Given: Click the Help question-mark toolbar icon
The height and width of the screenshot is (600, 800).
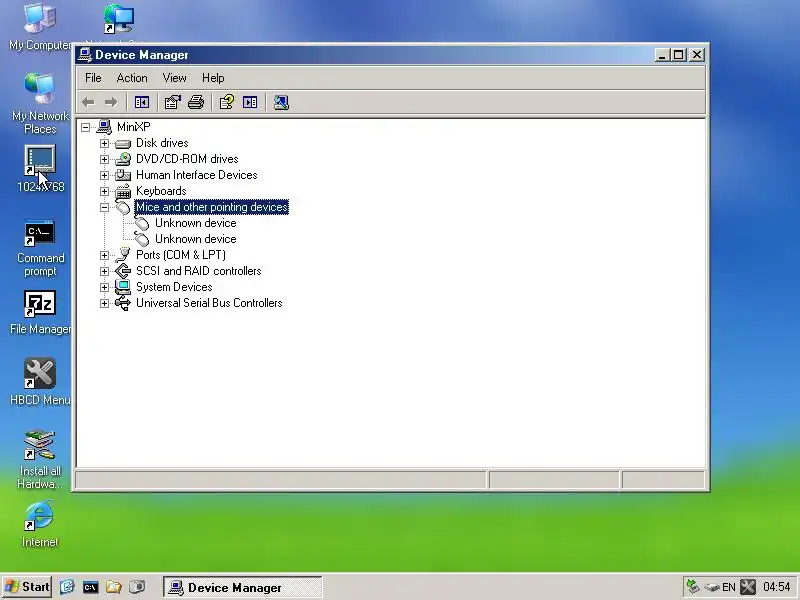Looking at the screenshot, I should 227,103.
